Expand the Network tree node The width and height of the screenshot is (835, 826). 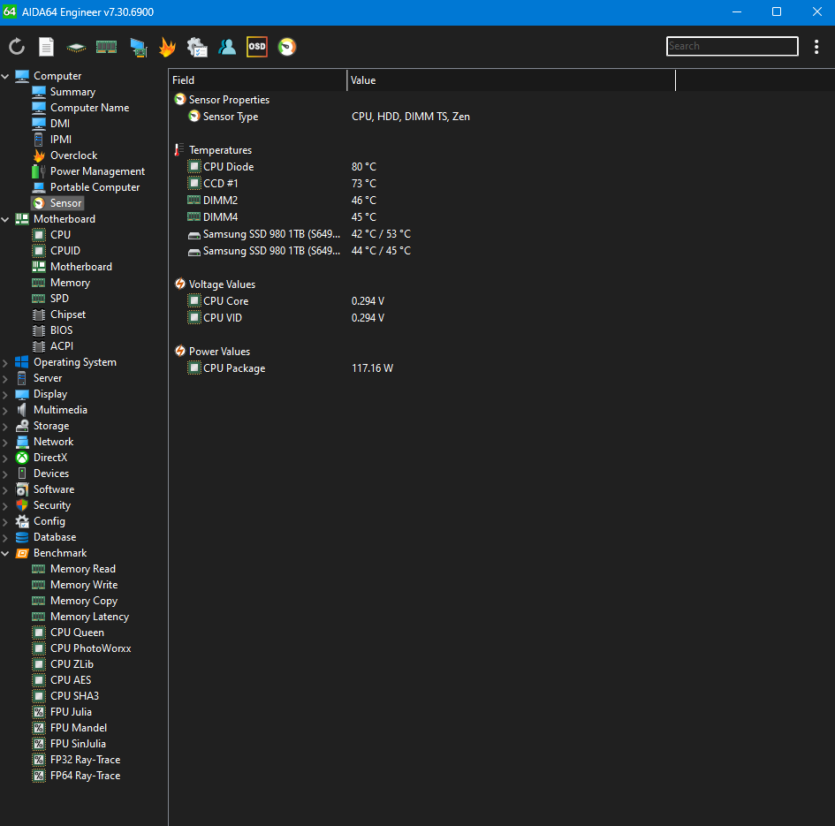[5, 442]
